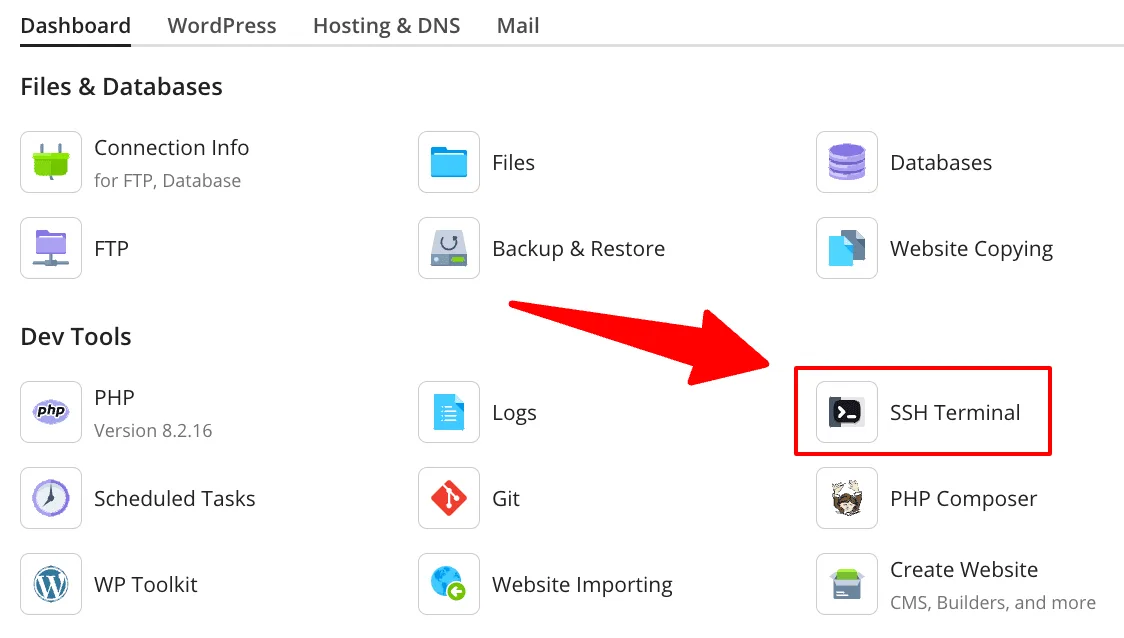Viewport: 1124px width, 638px height.
Task: Click the Scheduled Tasks clock icon
Action: 51,498
